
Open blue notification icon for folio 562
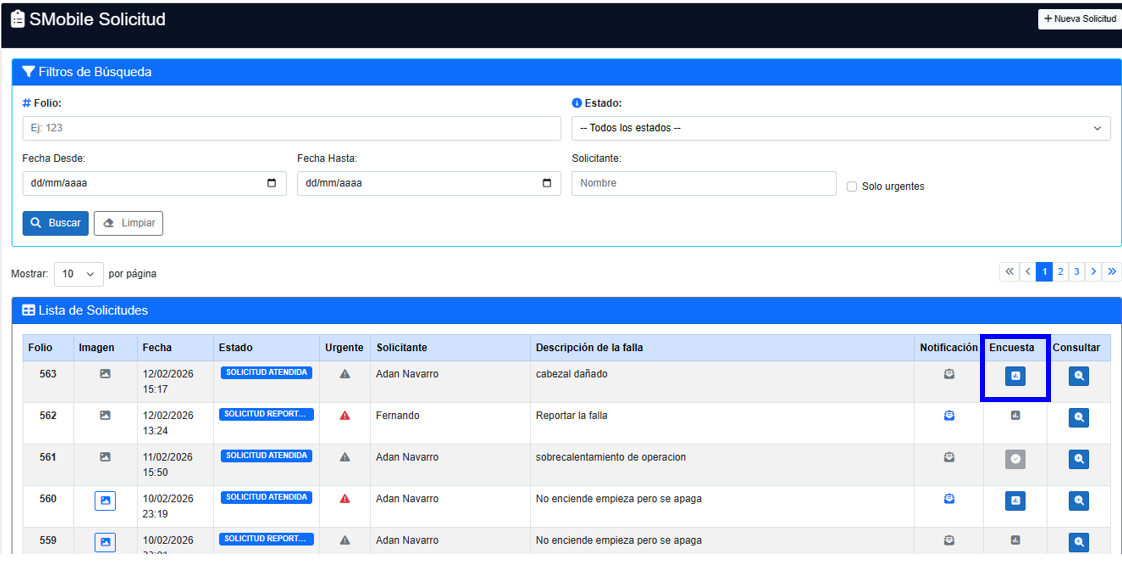point(949,415)
